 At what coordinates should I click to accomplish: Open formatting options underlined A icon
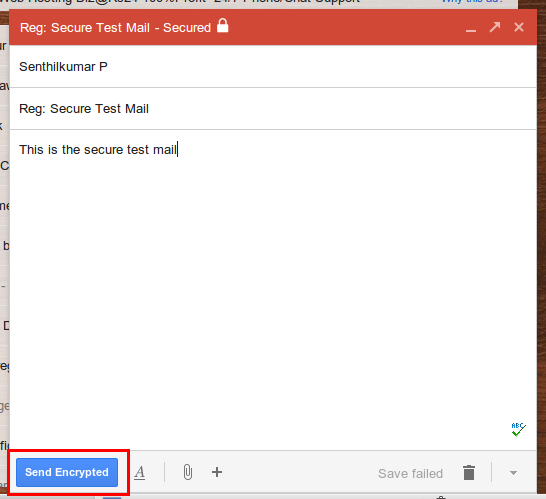tap(140, 473)
